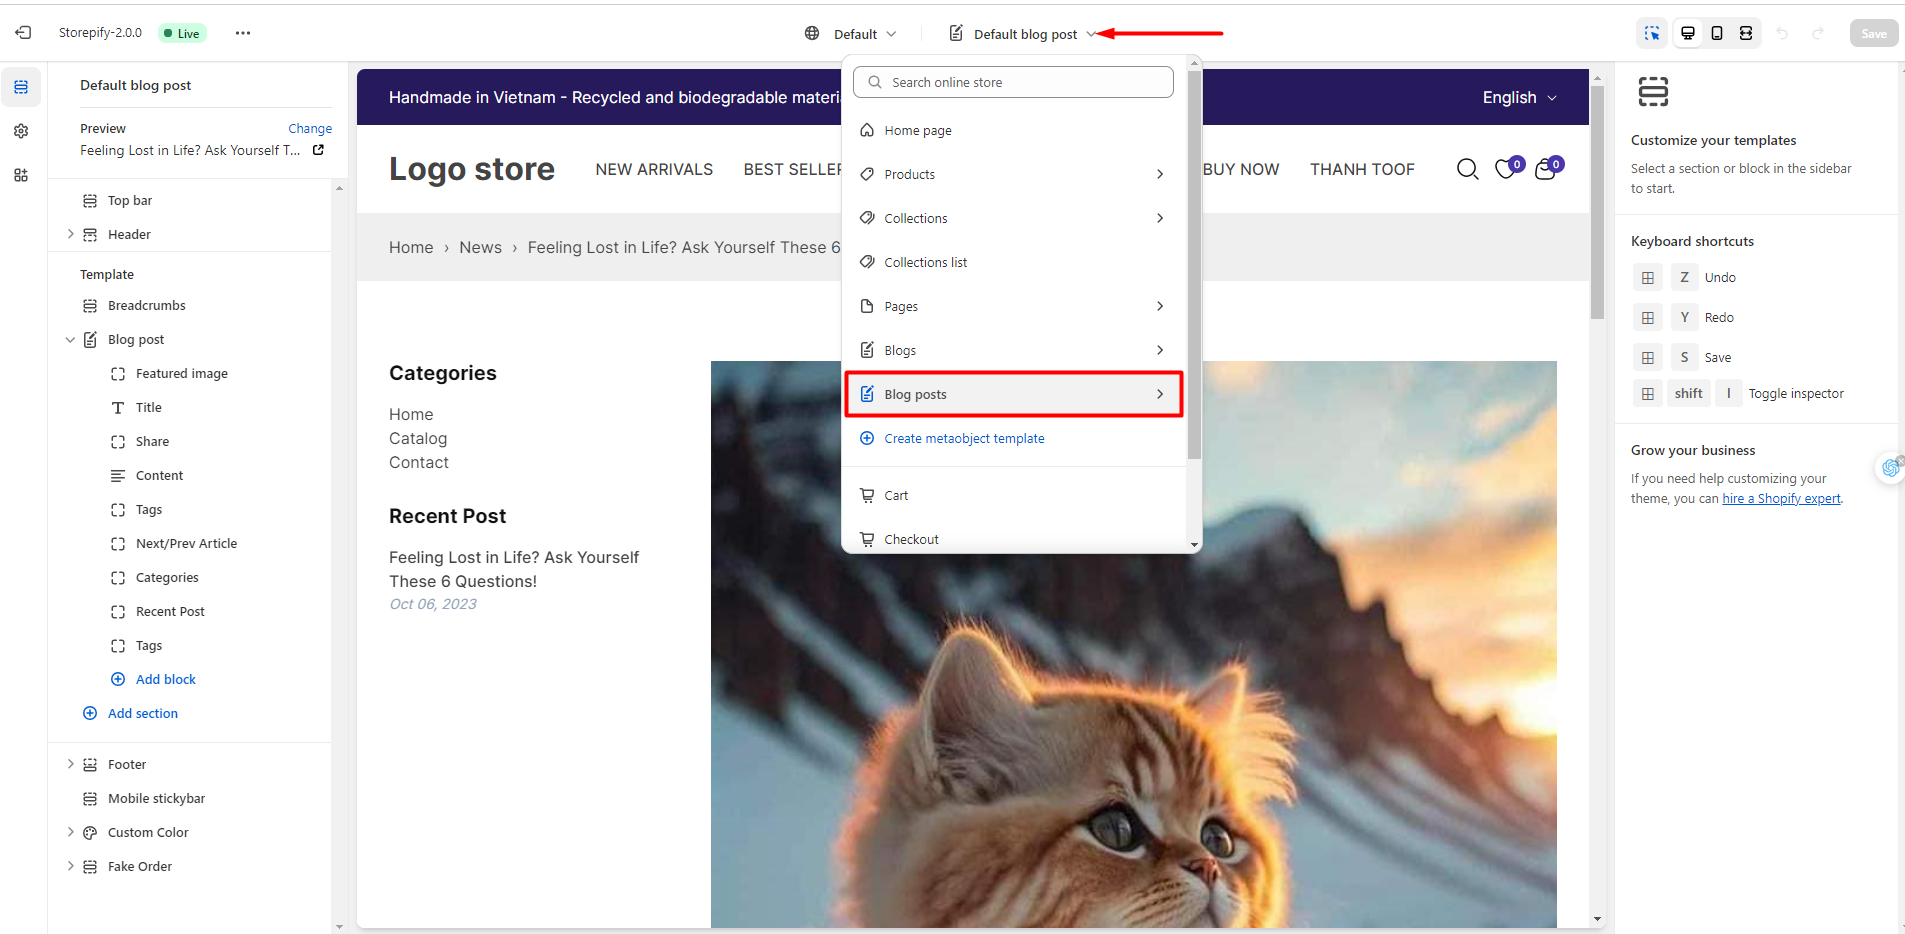Click the preview pane vertical scrollbar
This screenshot has height=934, width=1905.
tap(1597, 203)
